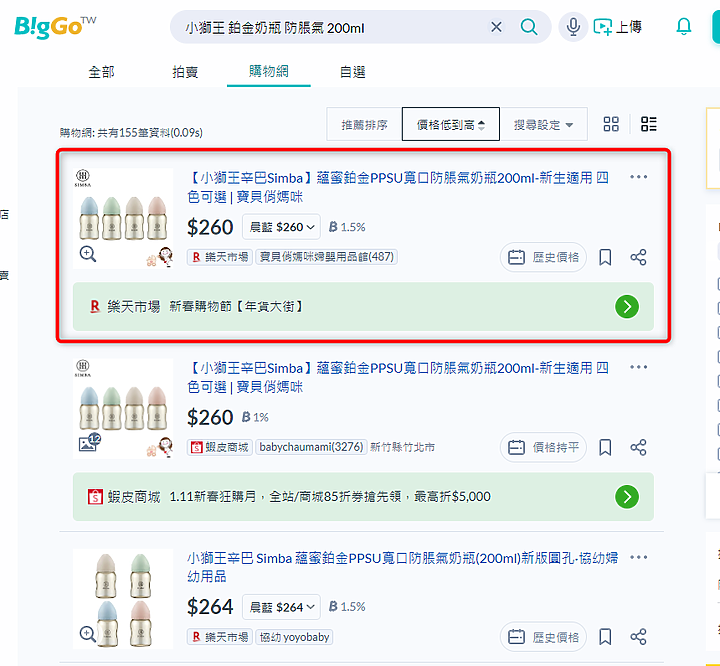Expand 晨藍 $264 variant dropdown

pos(281,607)
